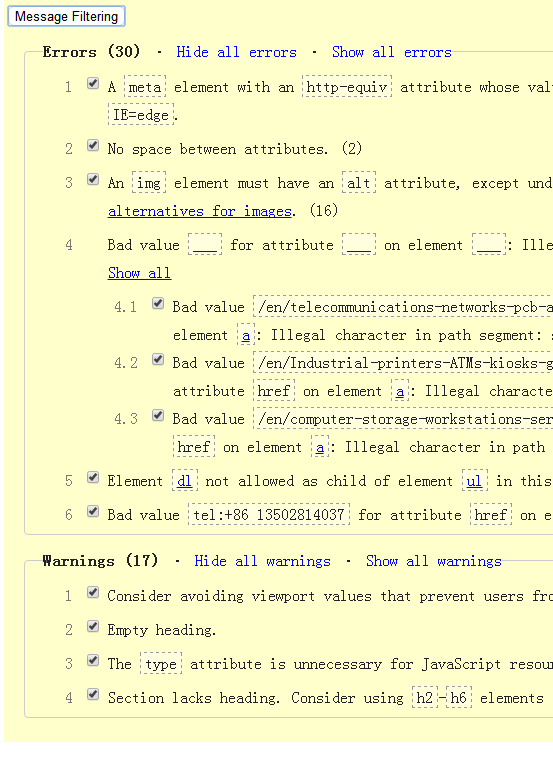Click the h6 code text in warning 4
The height and width of the screenshot is (759, 553).
pos(459,698)
